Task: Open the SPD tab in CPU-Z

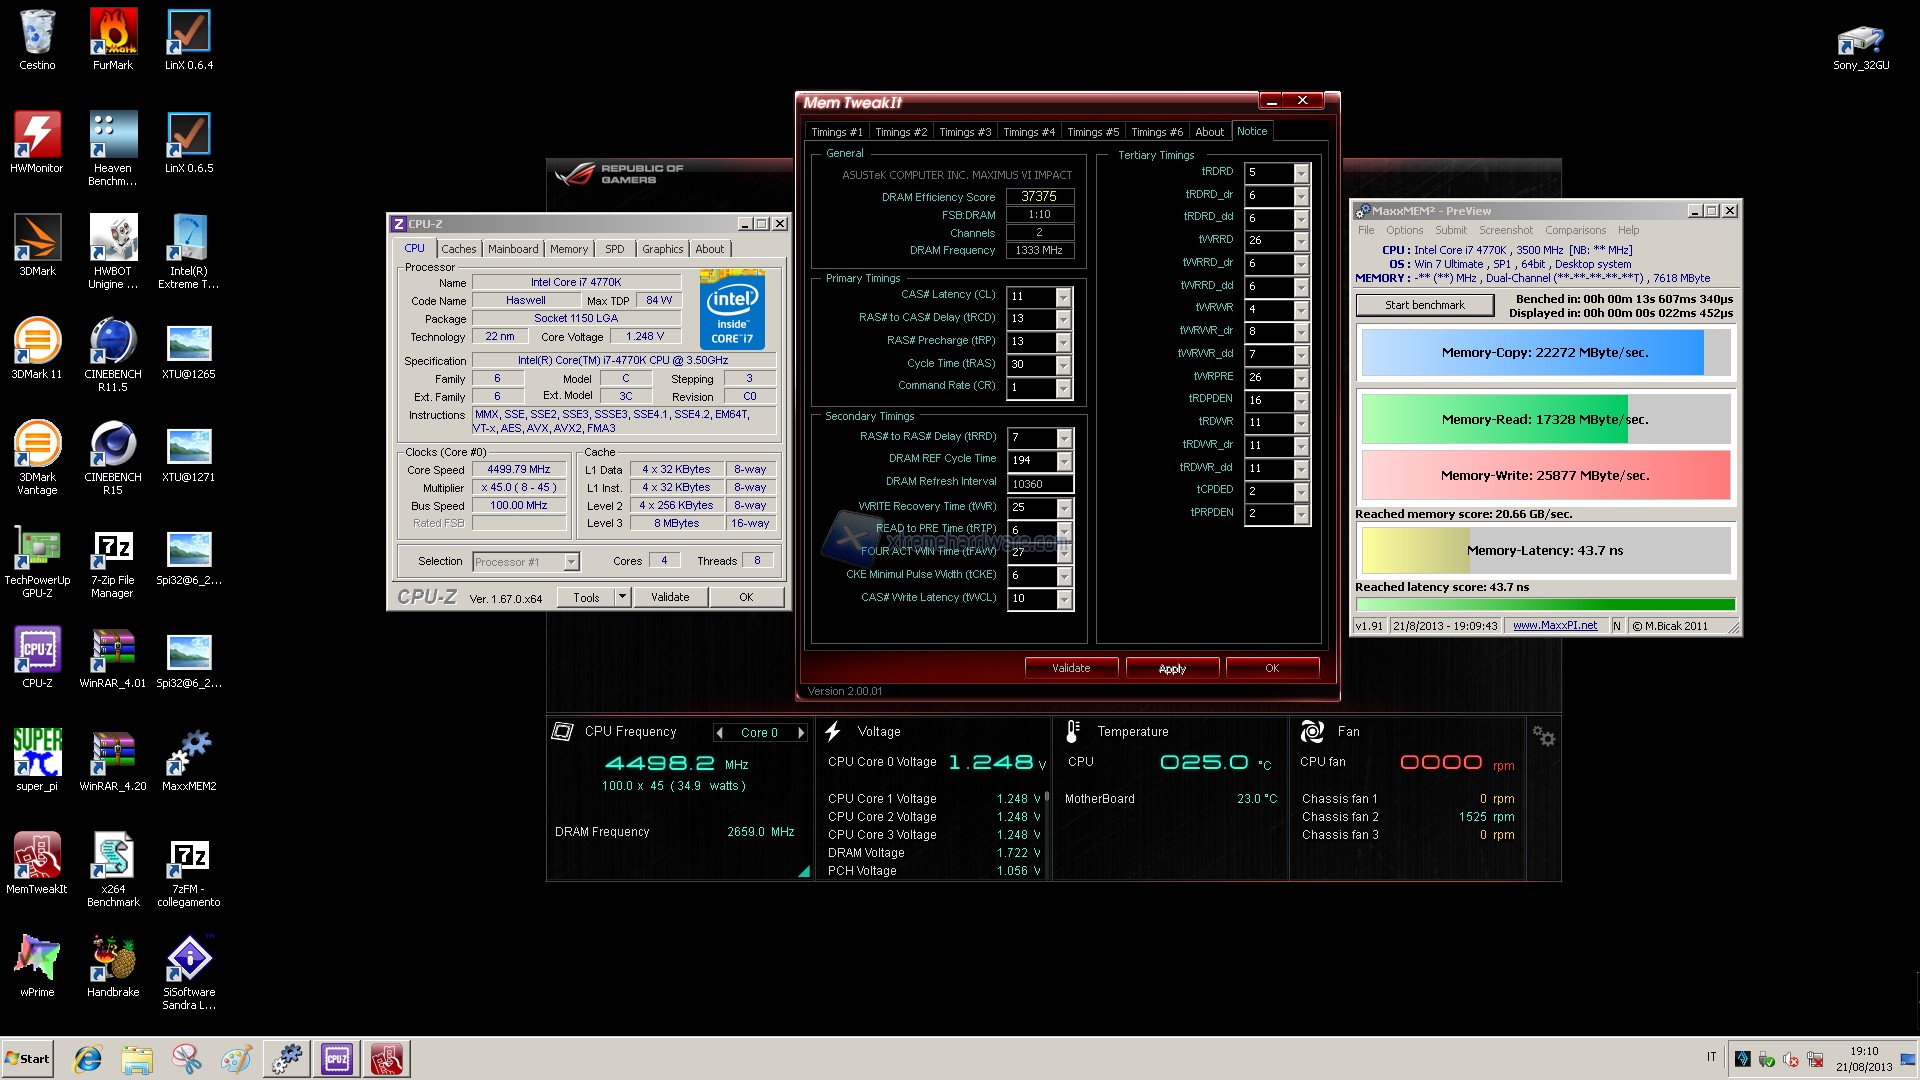Action: pyautogui.click(x=614, y=249)
